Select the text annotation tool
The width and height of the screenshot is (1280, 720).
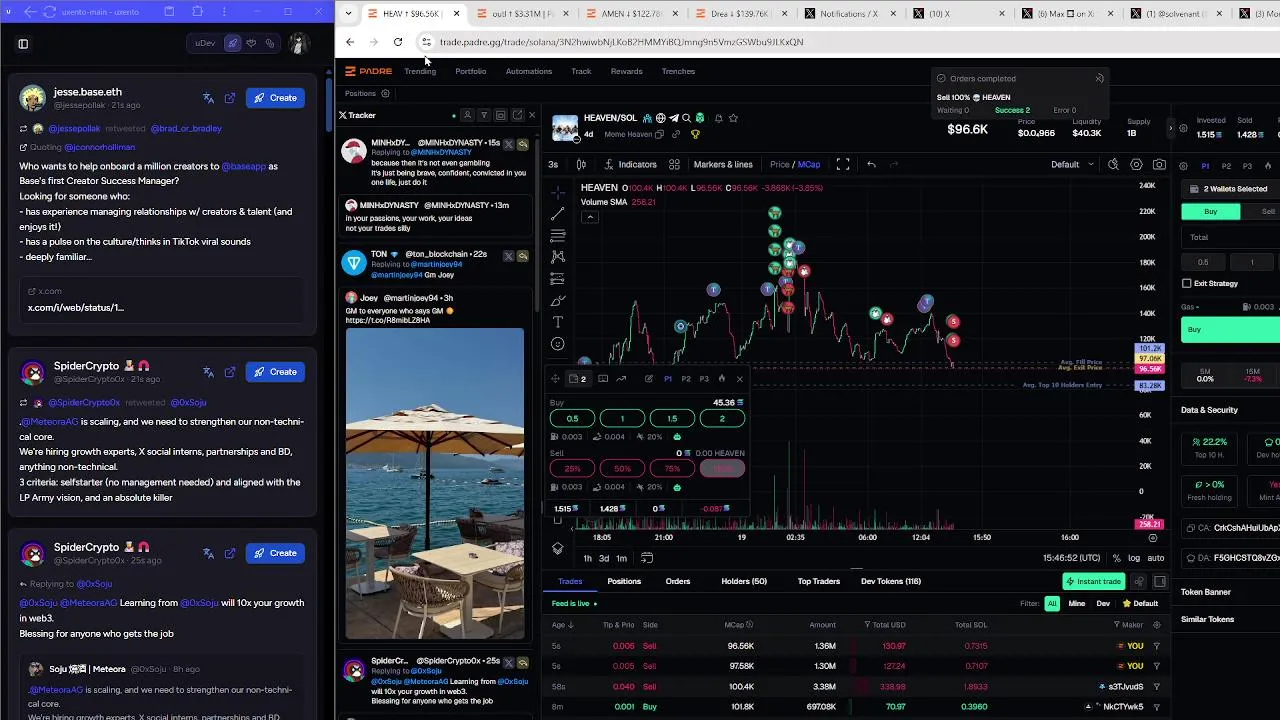click(558, 322)
